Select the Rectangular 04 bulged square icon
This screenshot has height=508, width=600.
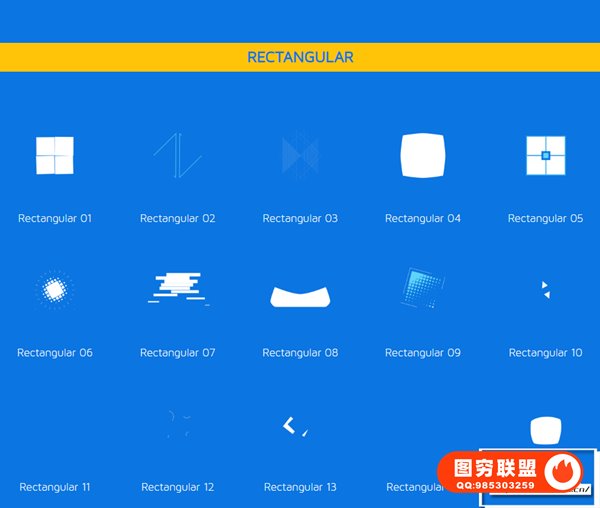(x=422, y=156)
